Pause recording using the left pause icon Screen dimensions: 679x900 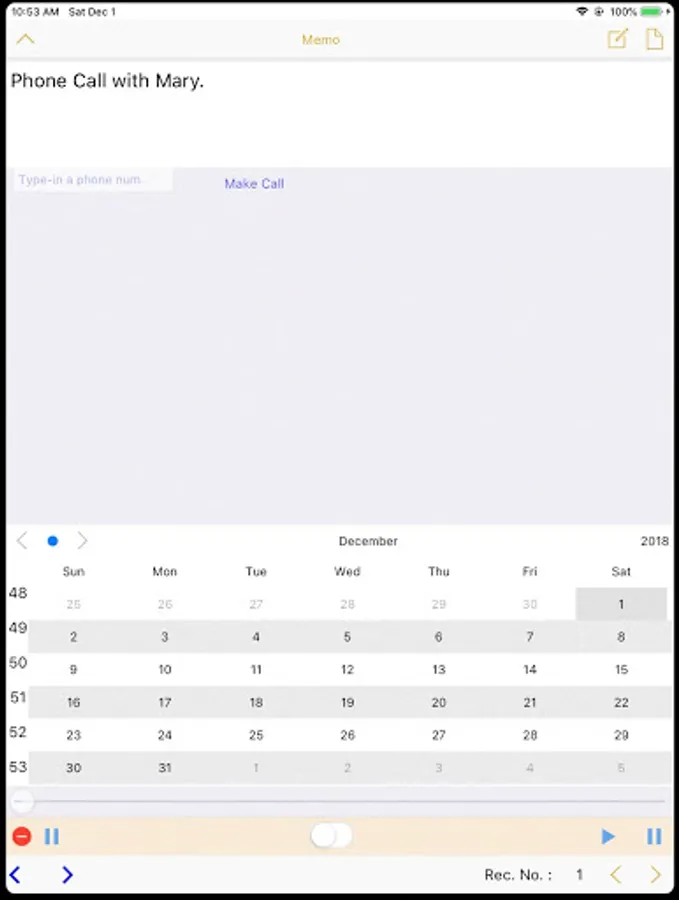52,837
